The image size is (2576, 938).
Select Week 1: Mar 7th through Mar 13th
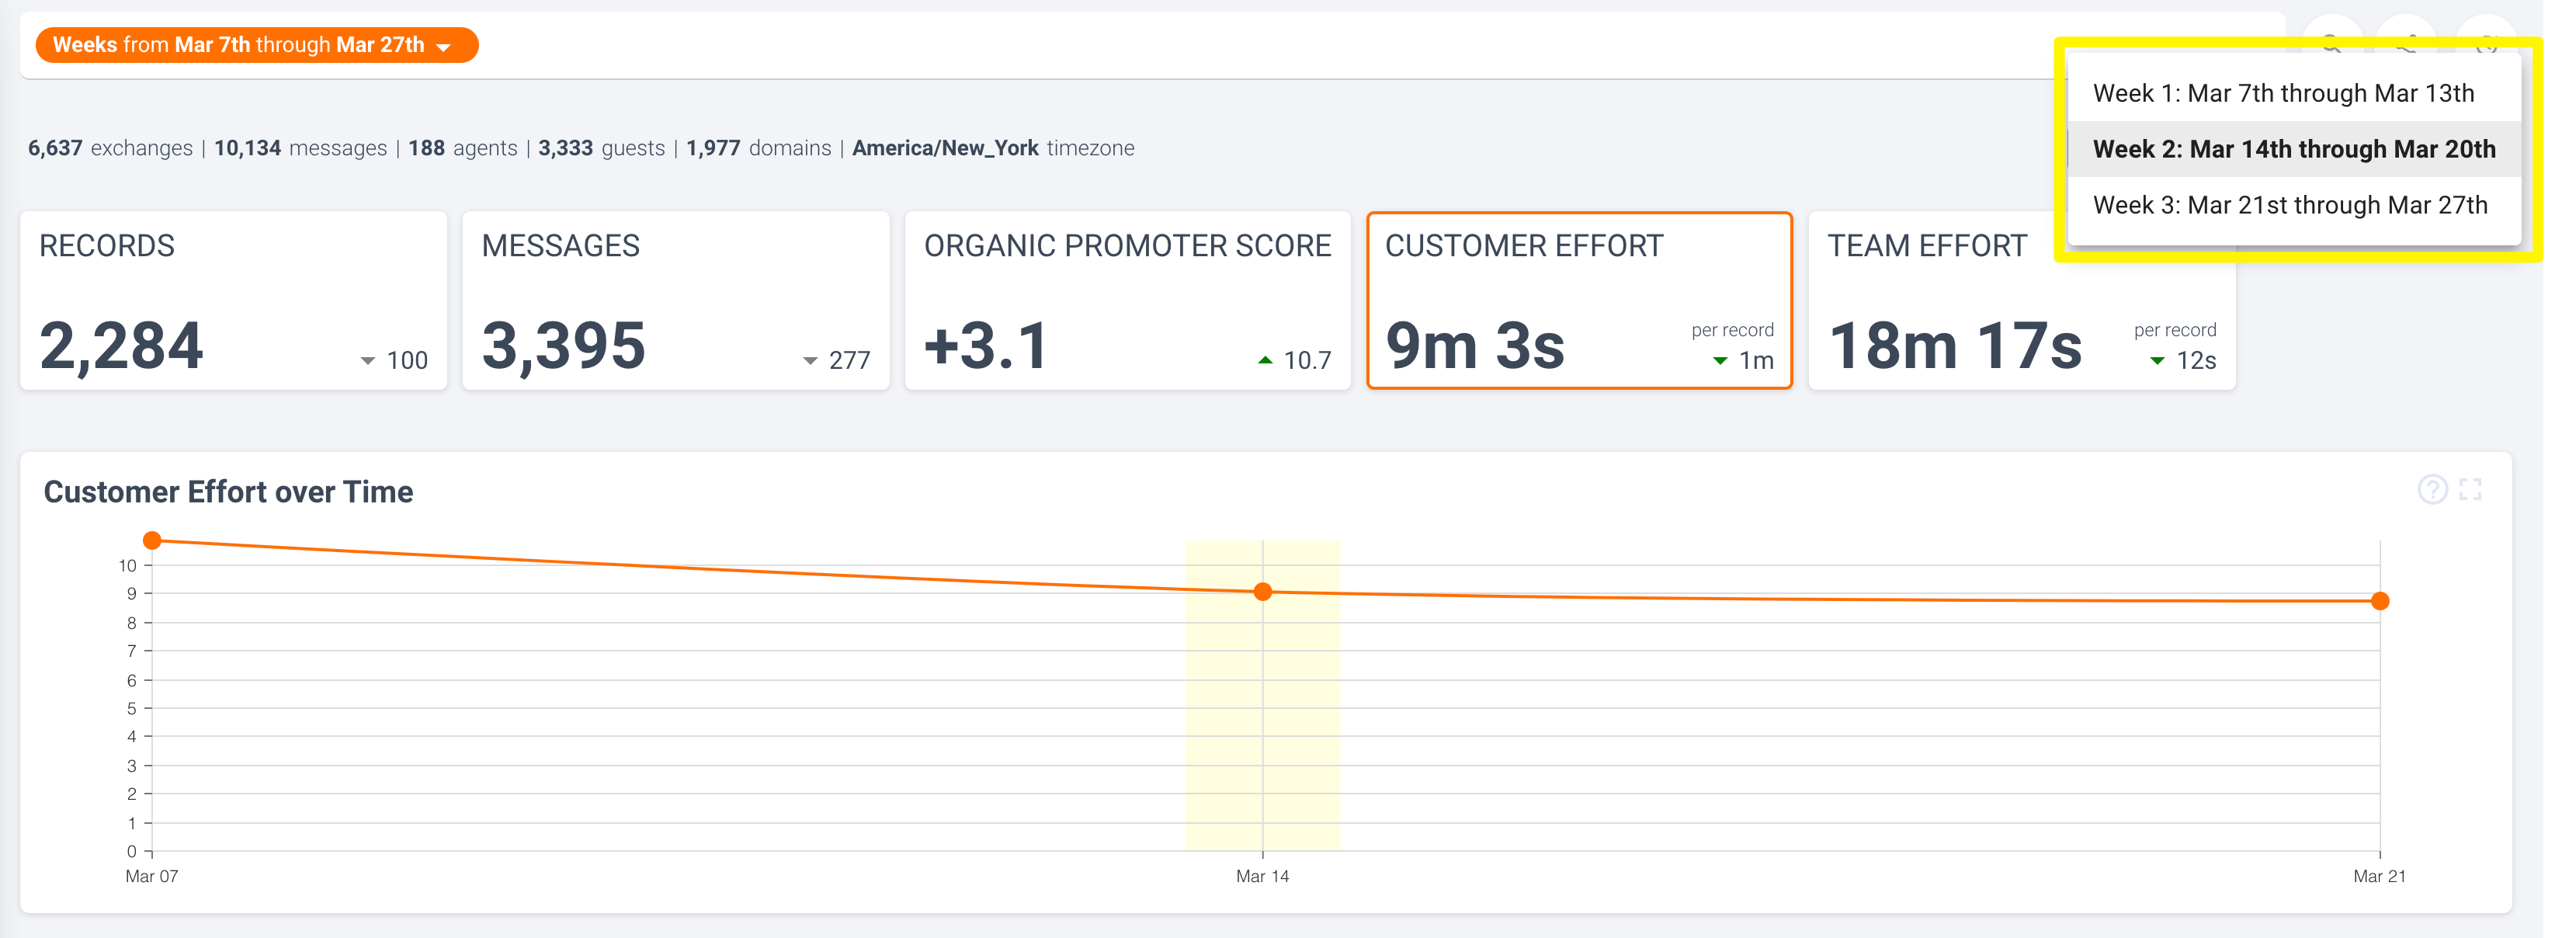[2283, 93]
